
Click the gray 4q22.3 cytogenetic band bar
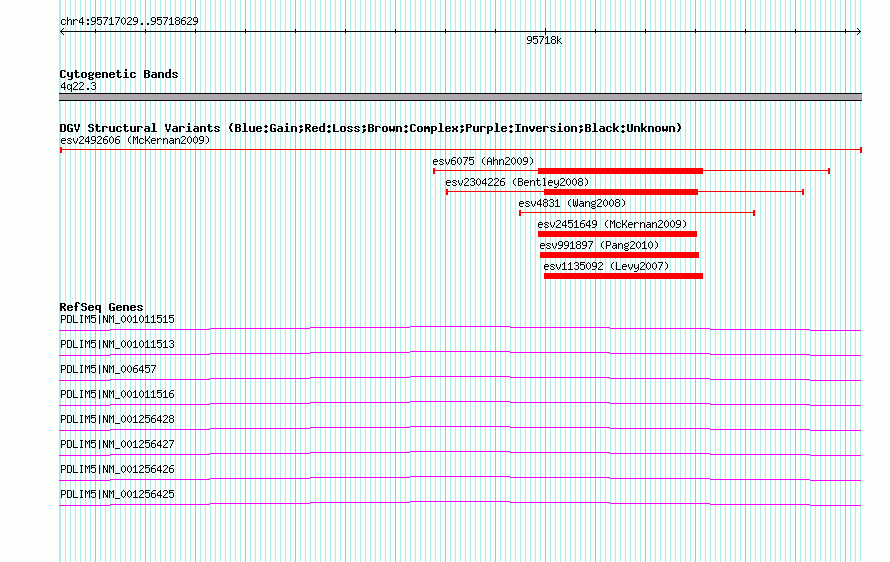(460, 97)
